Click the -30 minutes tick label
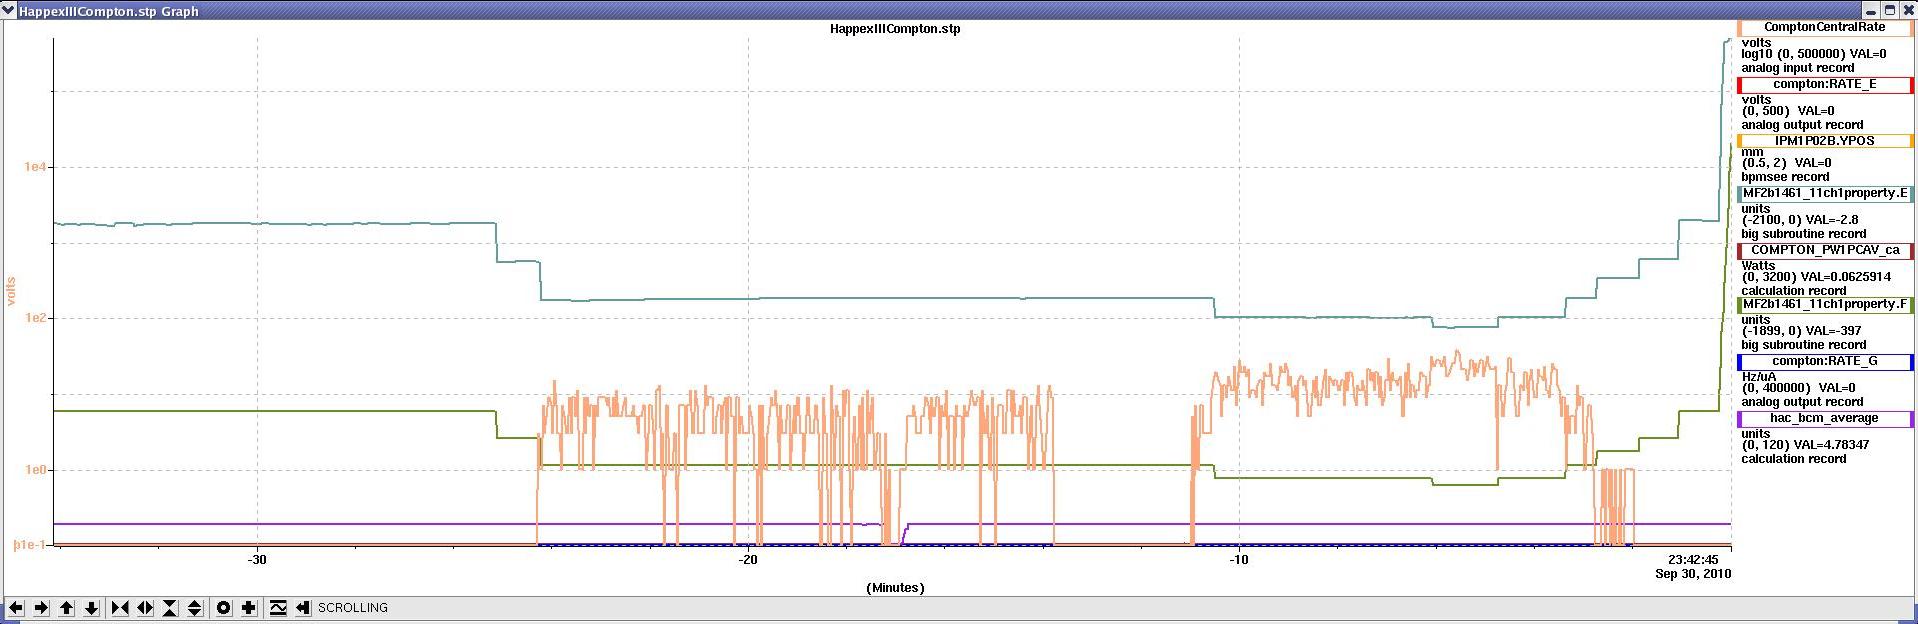The height and width of the screenshot is (624, 1918). coord(257,560)
